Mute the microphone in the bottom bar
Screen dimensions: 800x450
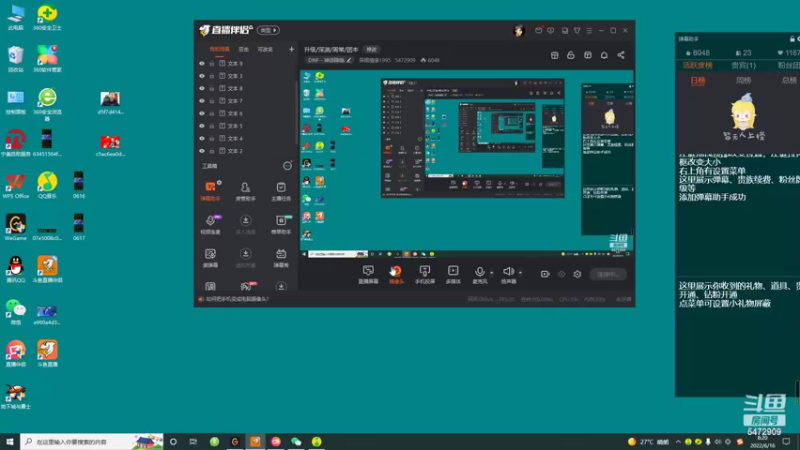point(480,274)
